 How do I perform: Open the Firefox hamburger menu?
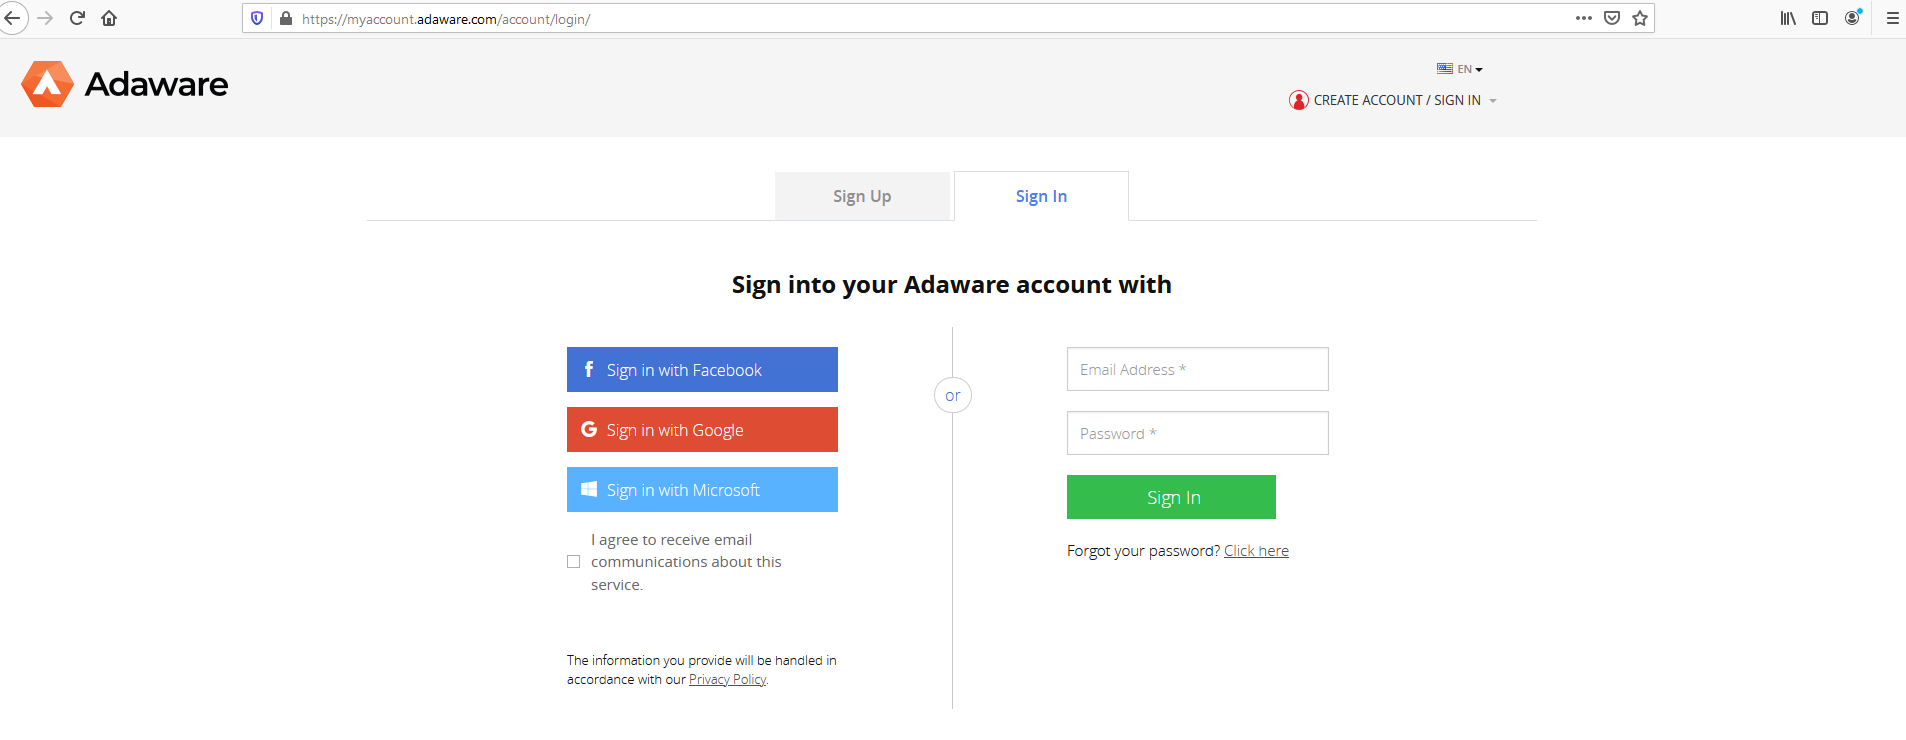pos(1890,18)
